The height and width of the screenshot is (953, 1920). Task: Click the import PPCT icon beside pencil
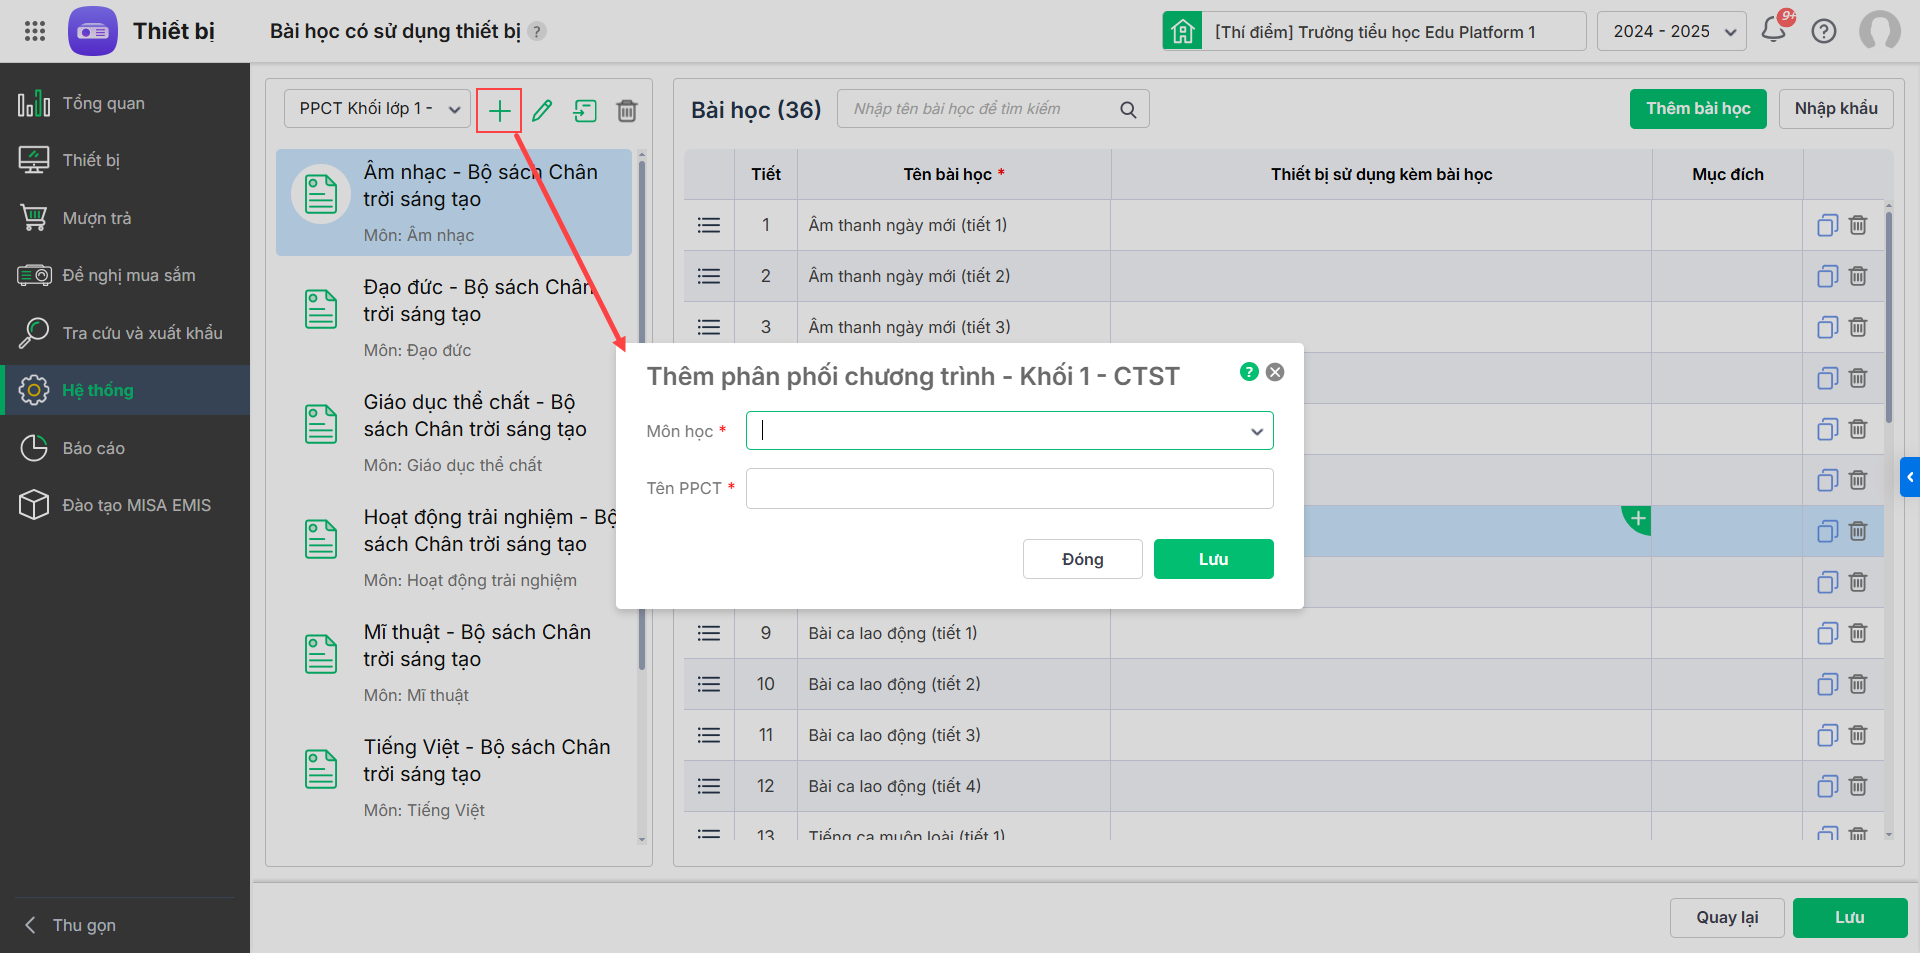(x=585, y=110)
